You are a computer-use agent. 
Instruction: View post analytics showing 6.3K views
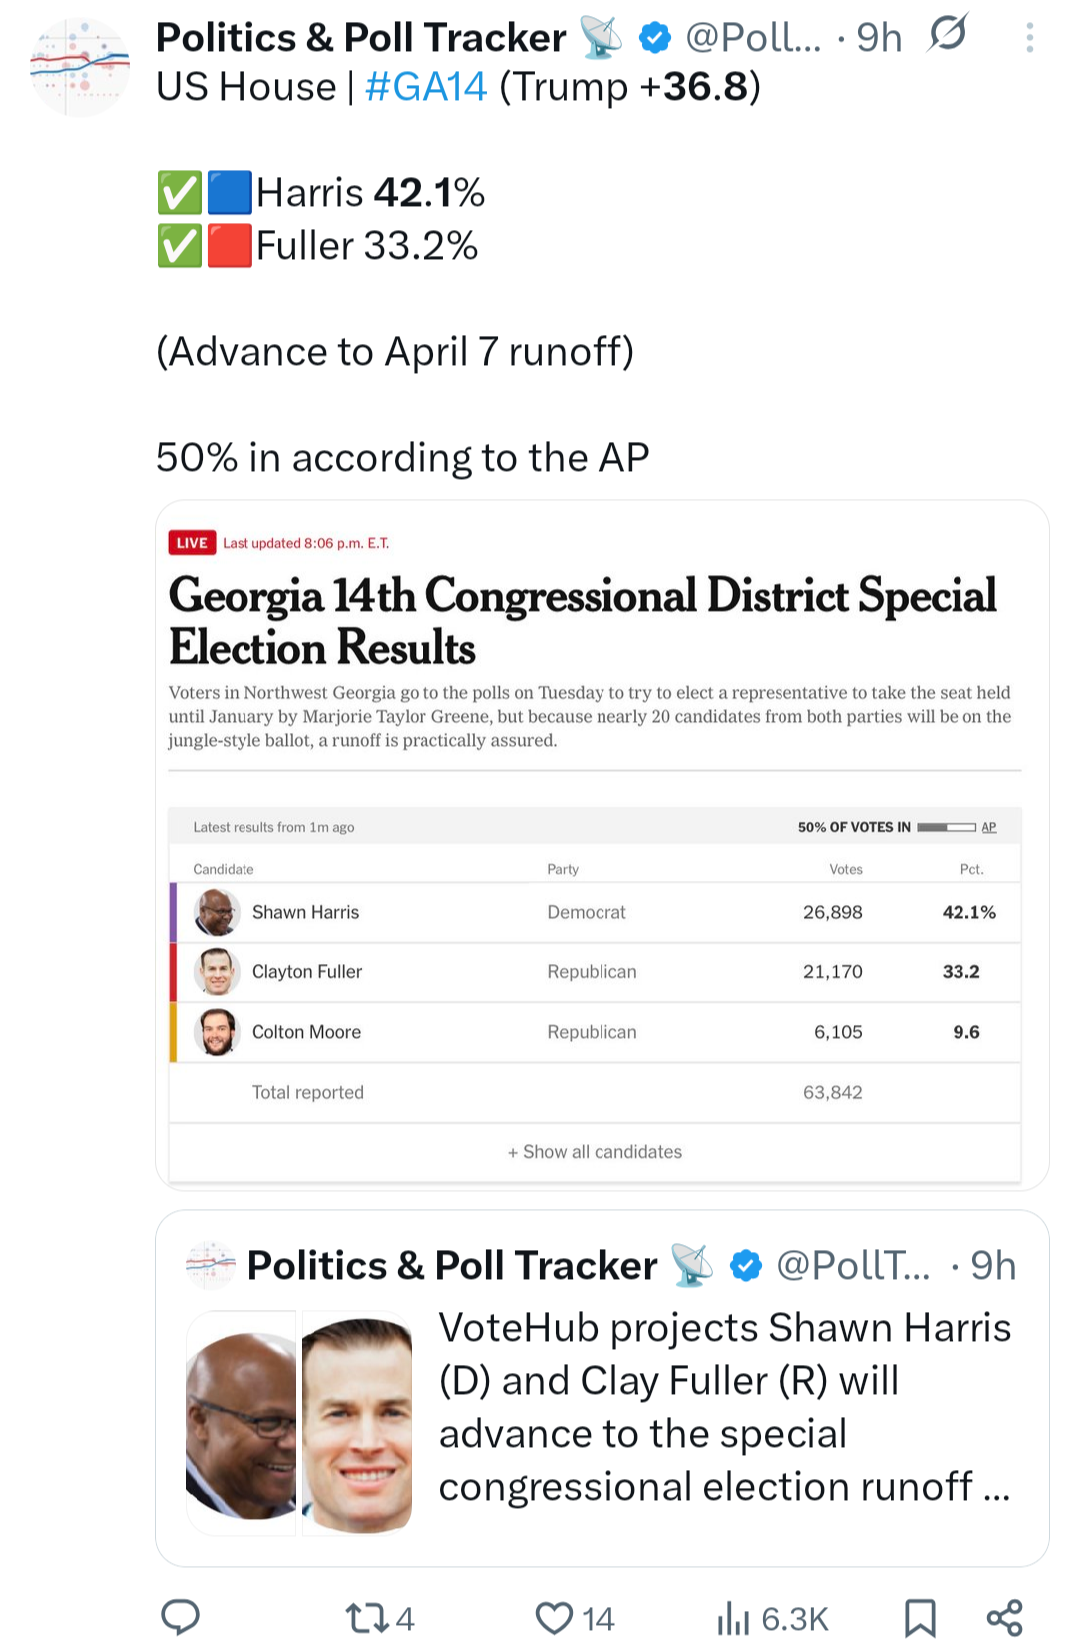tap(772, 1617)
